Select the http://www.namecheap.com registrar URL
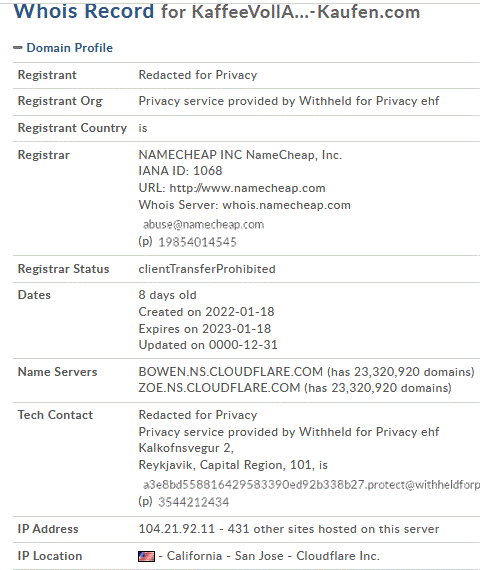The height and width of the screenshot is (570, 480). point(247,188)
